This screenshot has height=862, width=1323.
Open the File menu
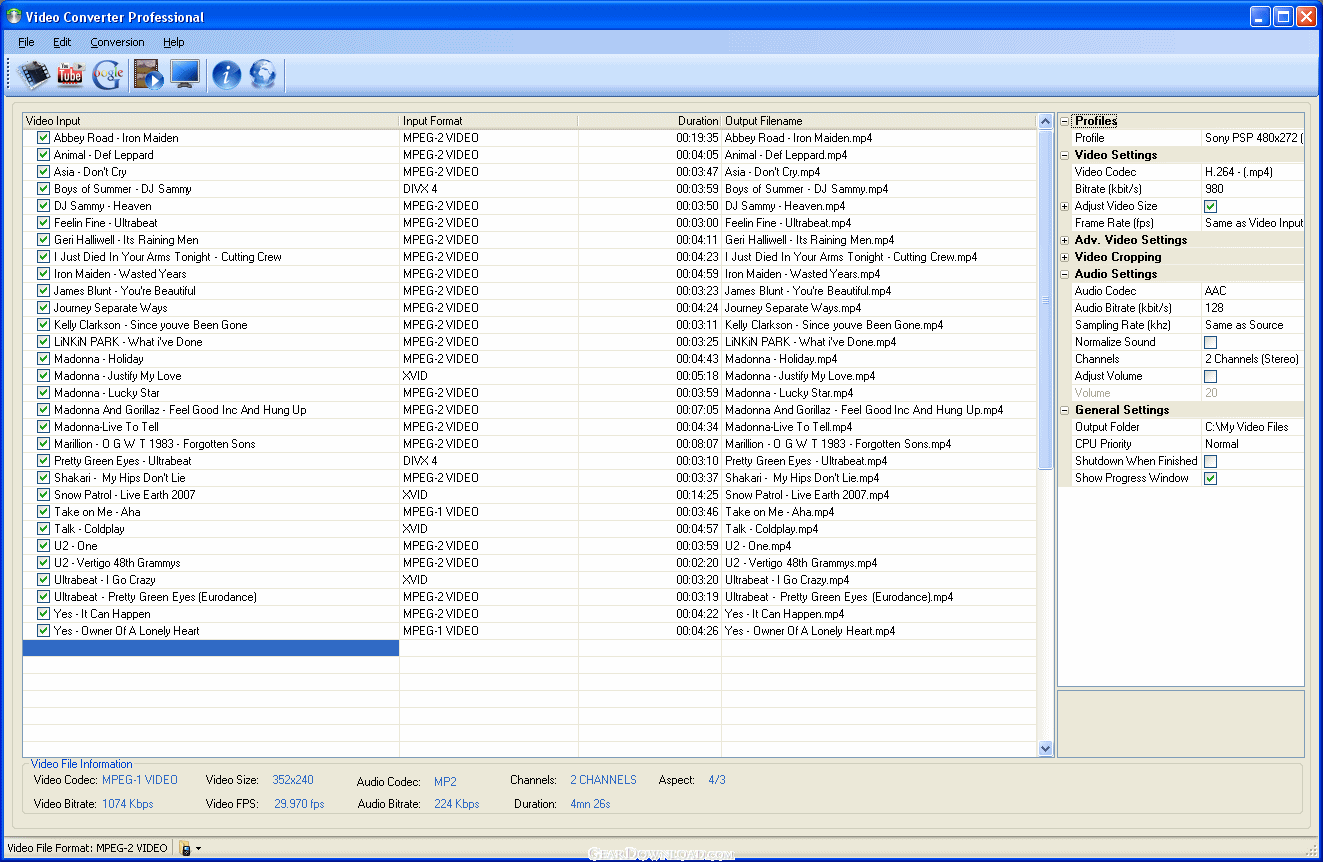click(26, 42)
